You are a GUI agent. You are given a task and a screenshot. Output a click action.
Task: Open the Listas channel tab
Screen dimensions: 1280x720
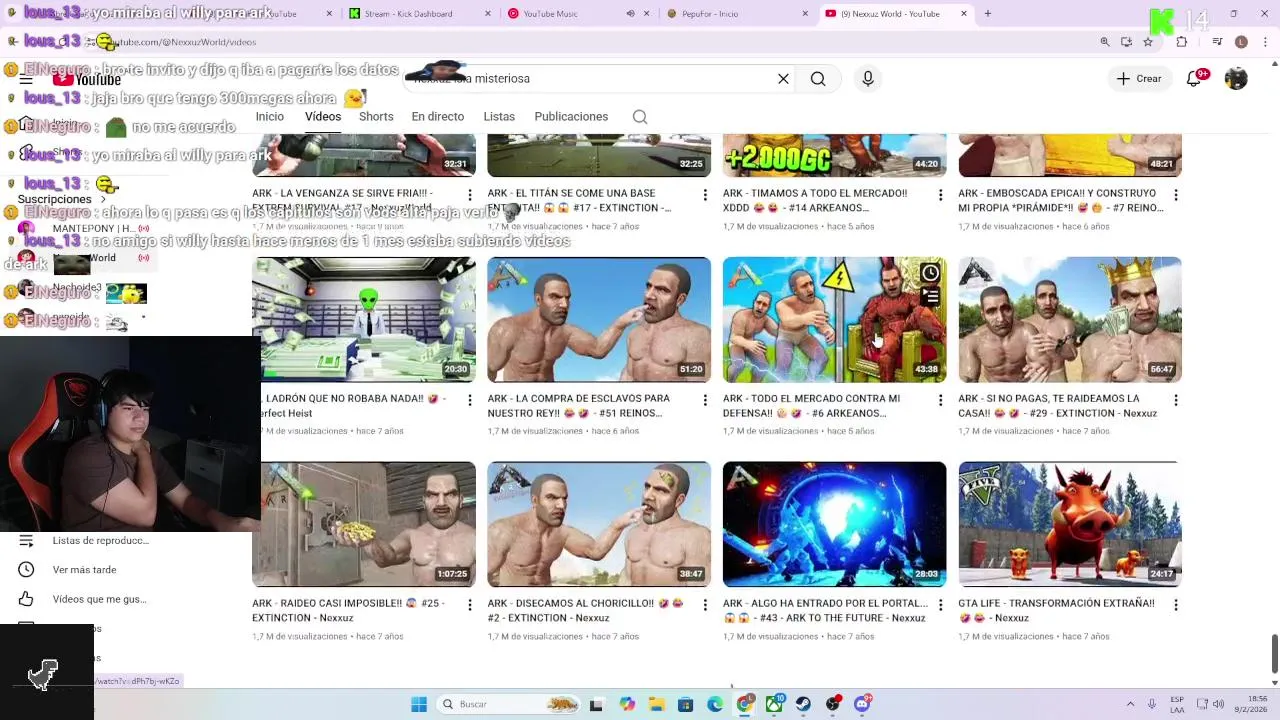[x=499, y=117]
